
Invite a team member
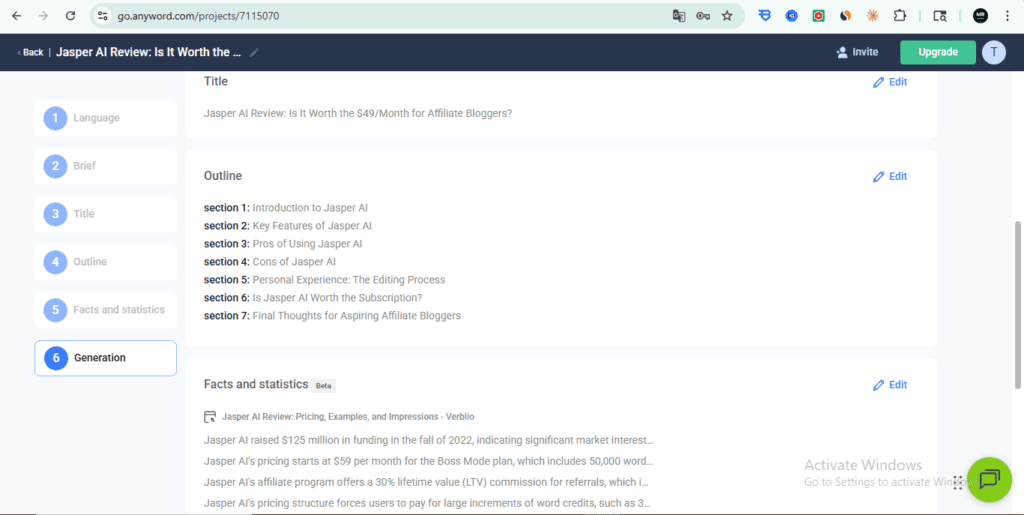857,52
